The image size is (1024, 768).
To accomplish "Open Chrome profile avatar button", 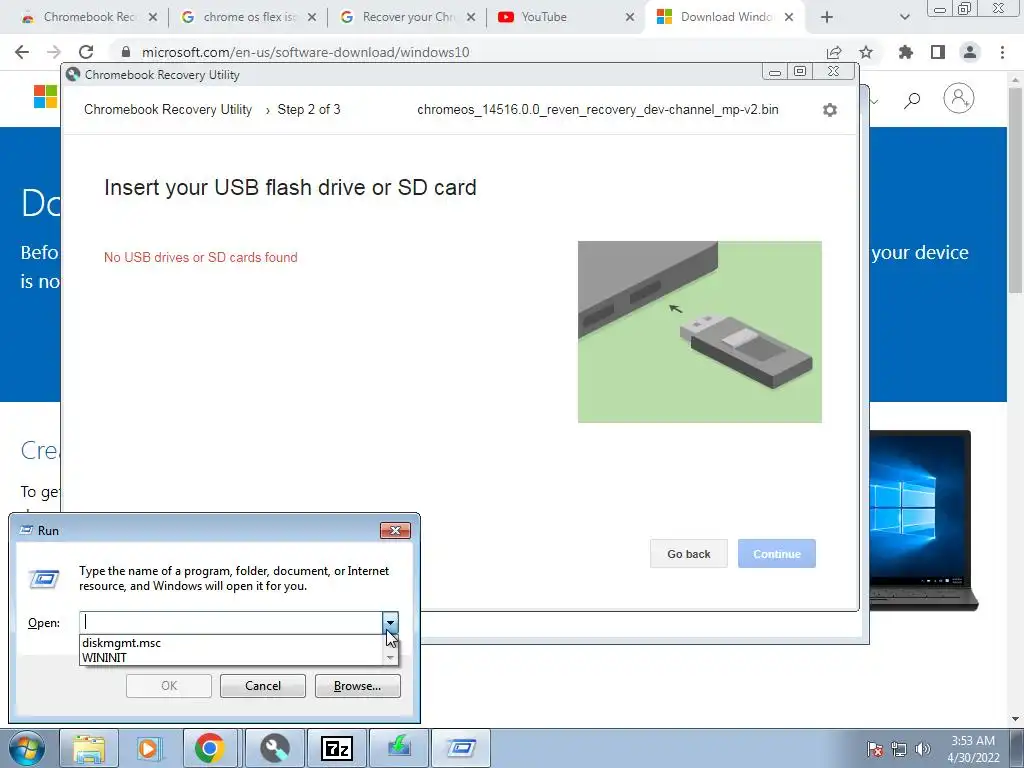I will 970,52.
